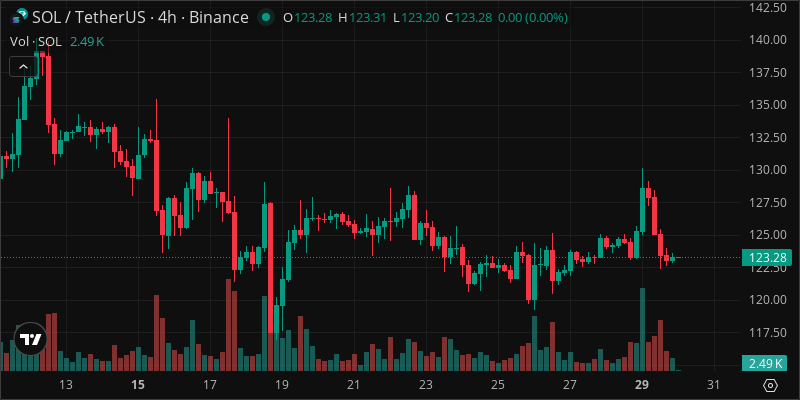
Task: Click the 117.50 price axis label
Action: tap(767, 333)
